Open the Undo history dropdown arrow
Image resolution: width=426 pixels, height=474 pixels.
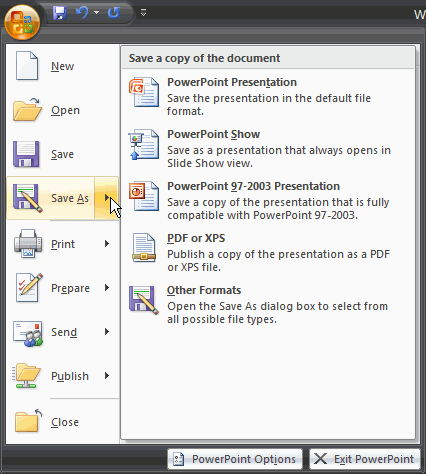96,13
